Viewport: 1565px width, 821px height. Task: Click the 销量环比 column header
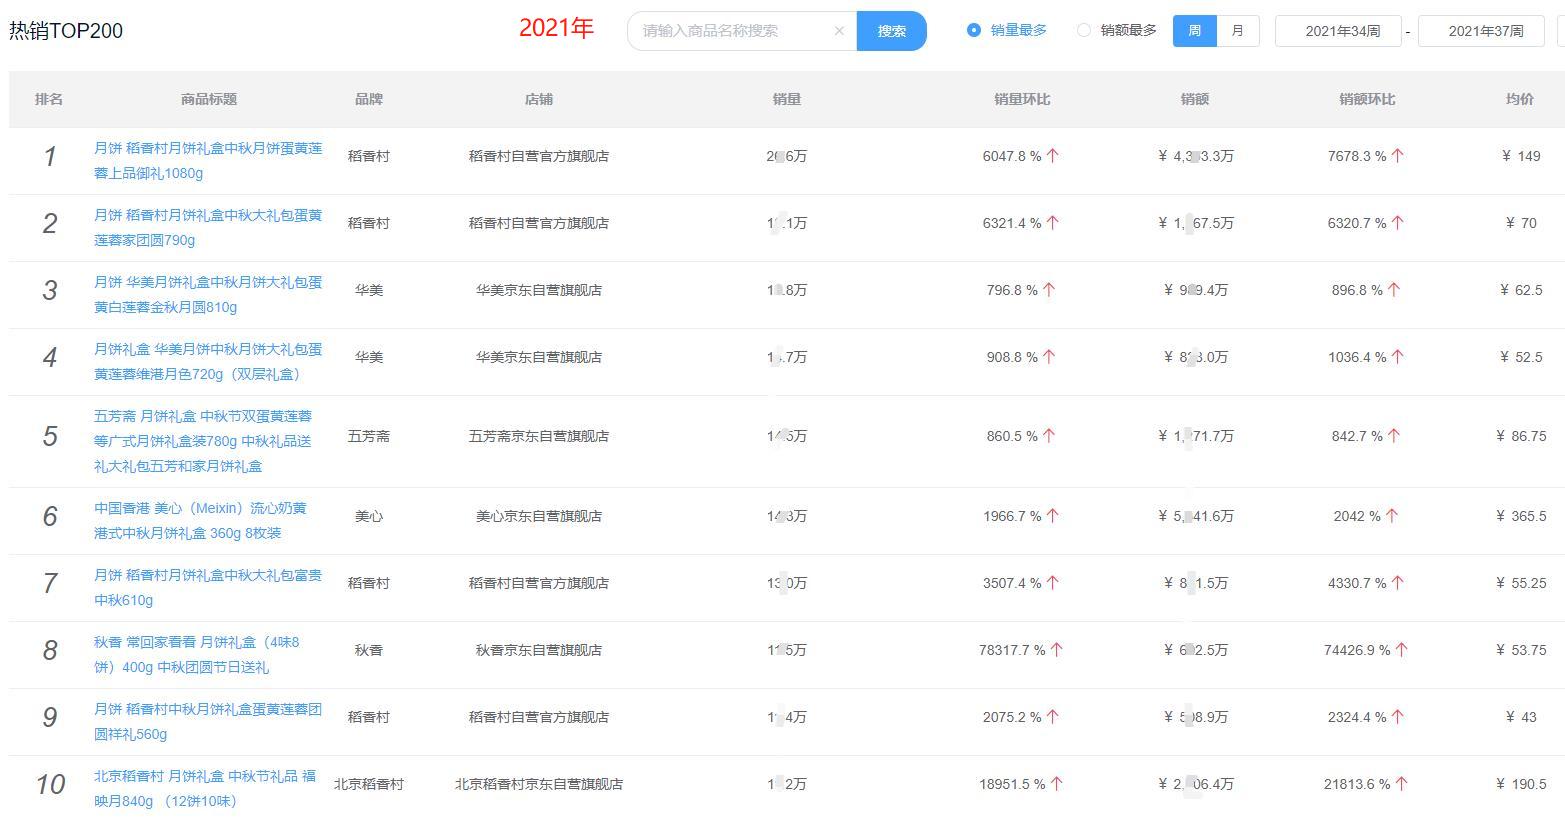point(1021,99)
